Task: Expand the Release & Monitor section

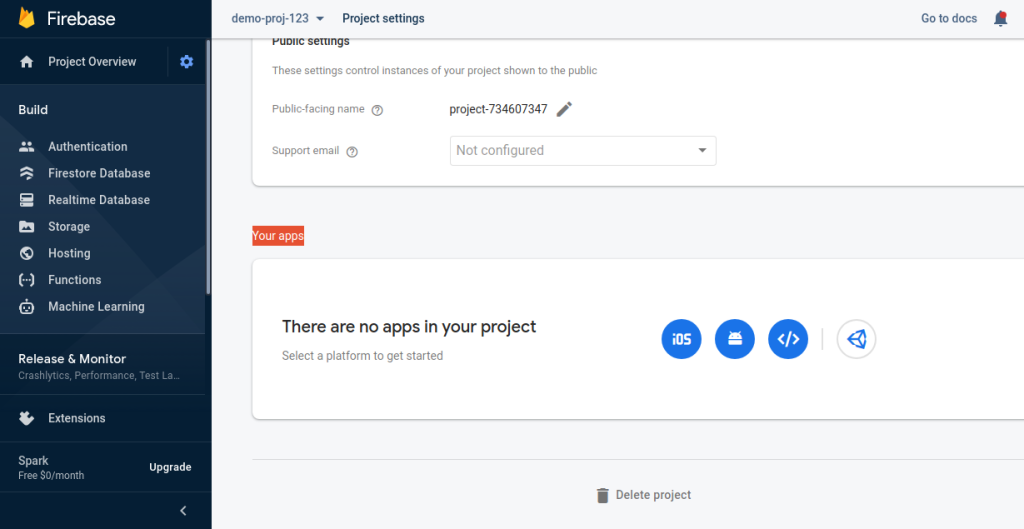Action: point(103,366)
